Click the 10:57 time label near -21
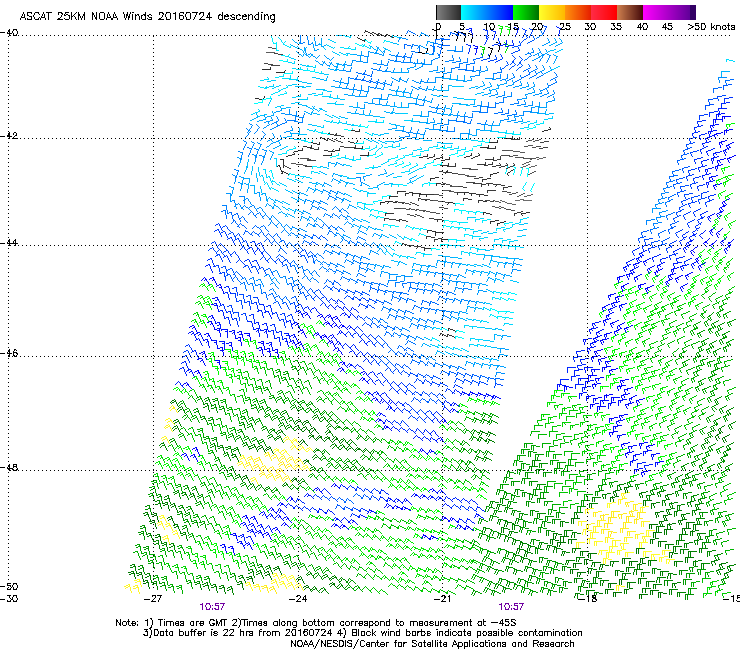The height and width of the screenshot is (650, 740). [x=511, y=607]
